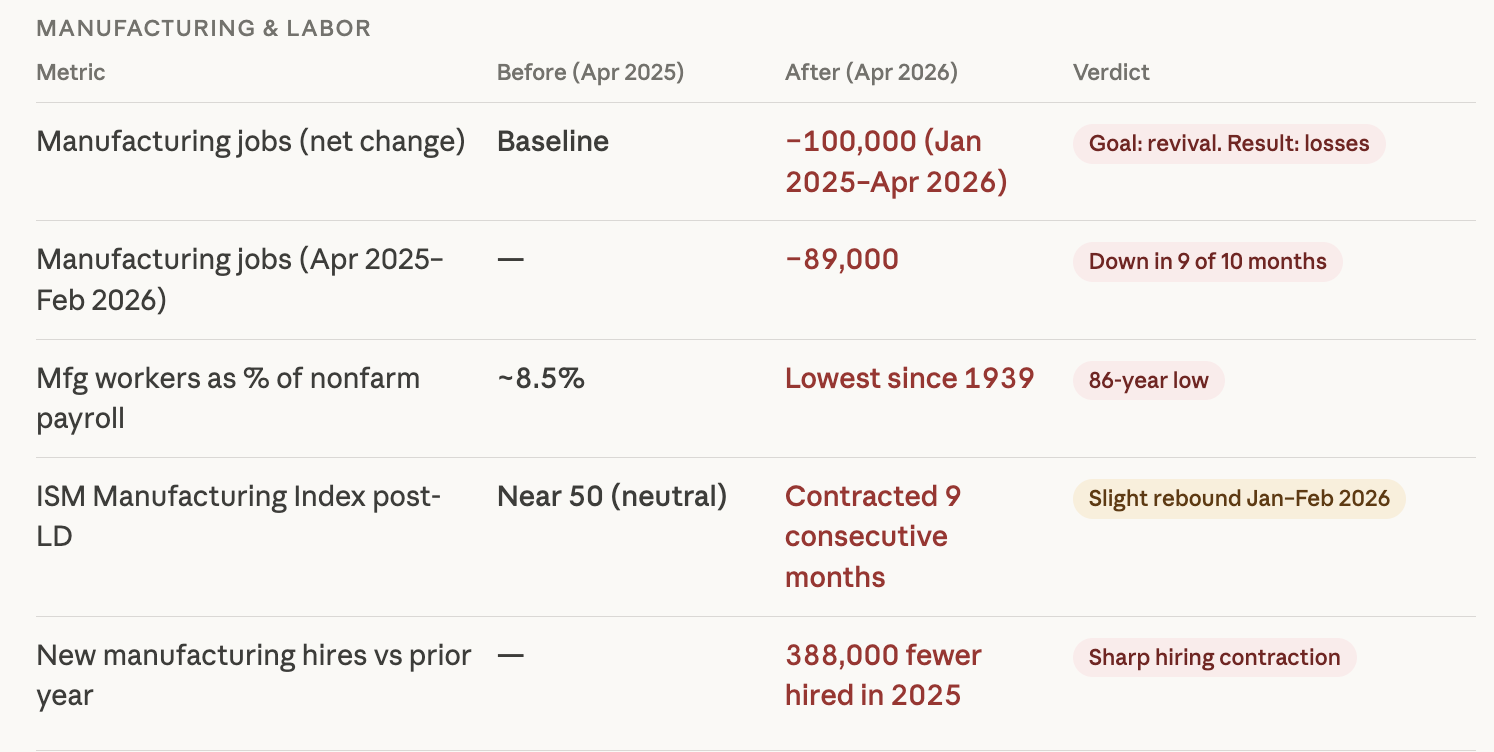
Task: Select the '−100,000 (Jan 2025–Apr 2026)' value
Action: click(x=895, y=161)
